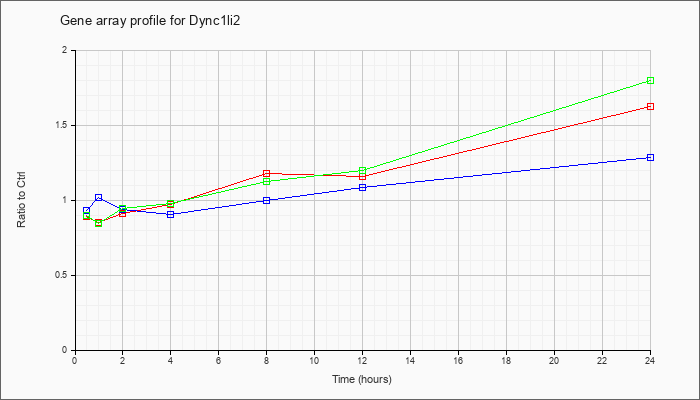Select the blue marker at 0.5 hours
This screenshot has height=400, width=700.
(87, 211)
